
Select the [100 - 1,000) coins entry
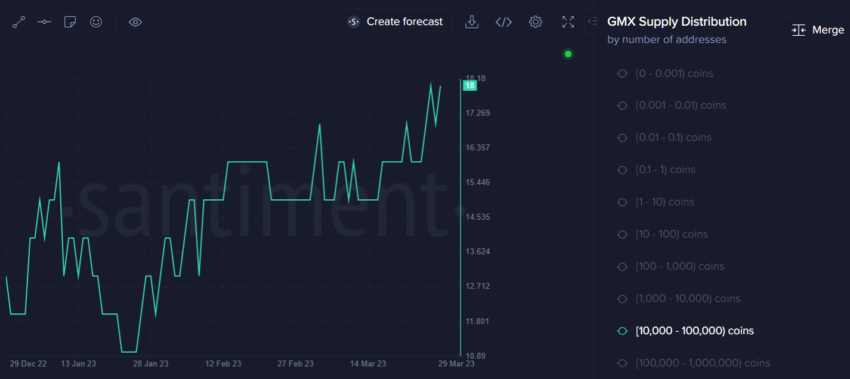click(671, 266)
